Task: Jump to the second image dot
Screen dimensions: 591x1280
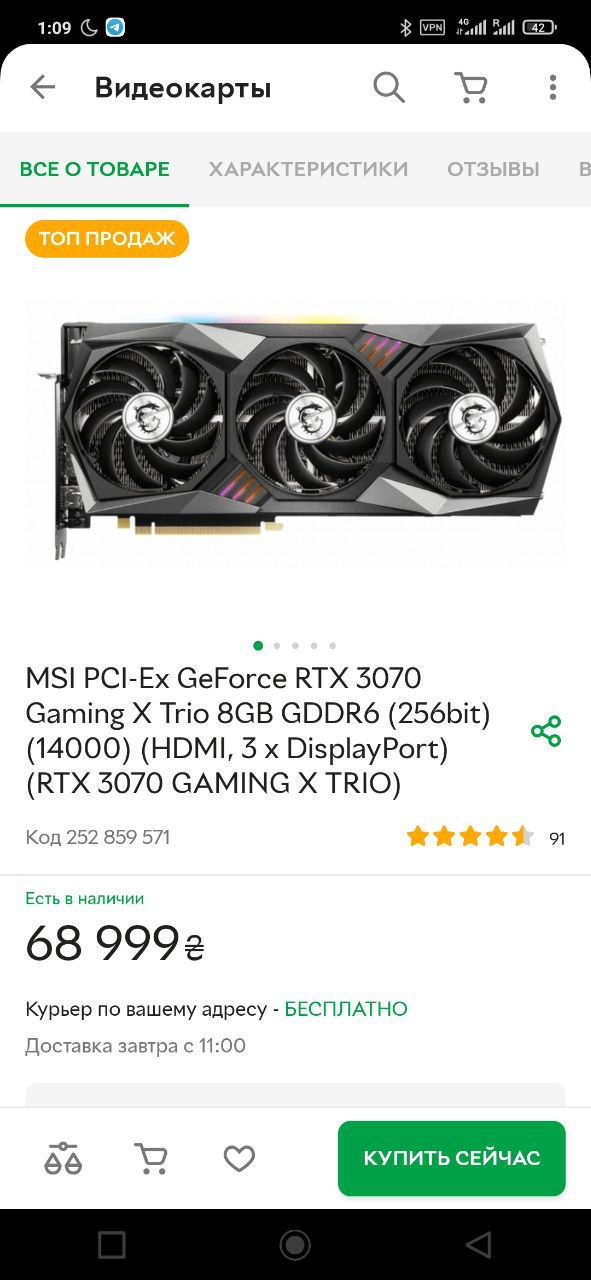Action: pos(277,646)
